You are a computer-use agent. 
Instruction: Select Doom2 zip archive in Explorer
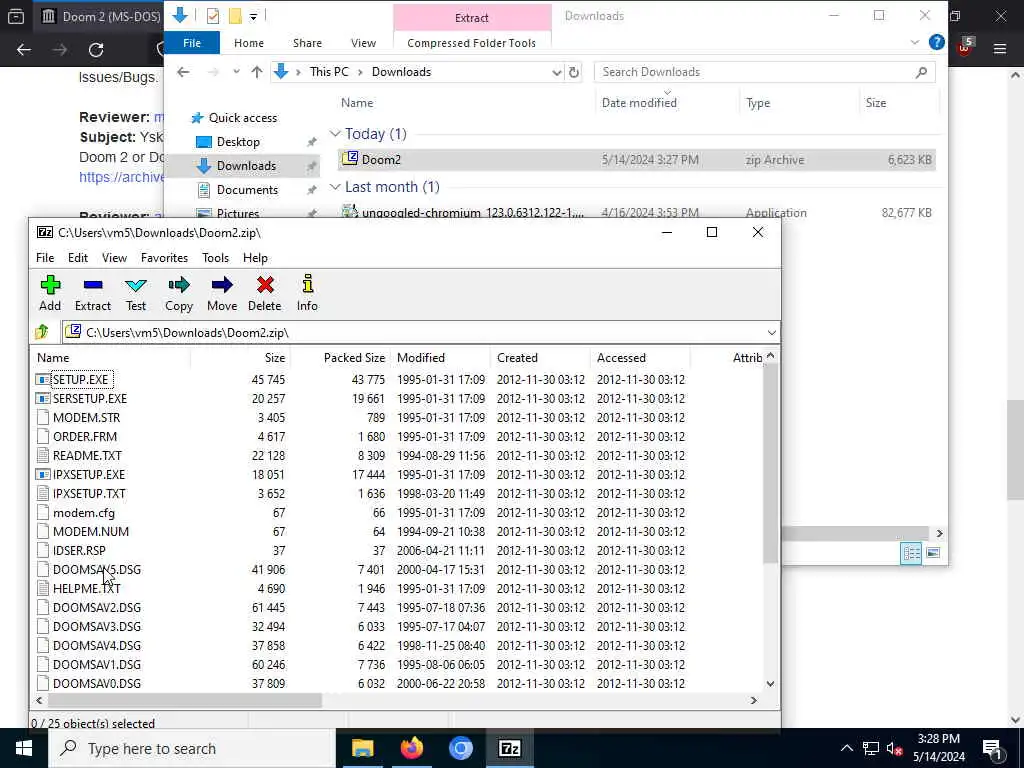pyautogui.click(x=637, y=160)
